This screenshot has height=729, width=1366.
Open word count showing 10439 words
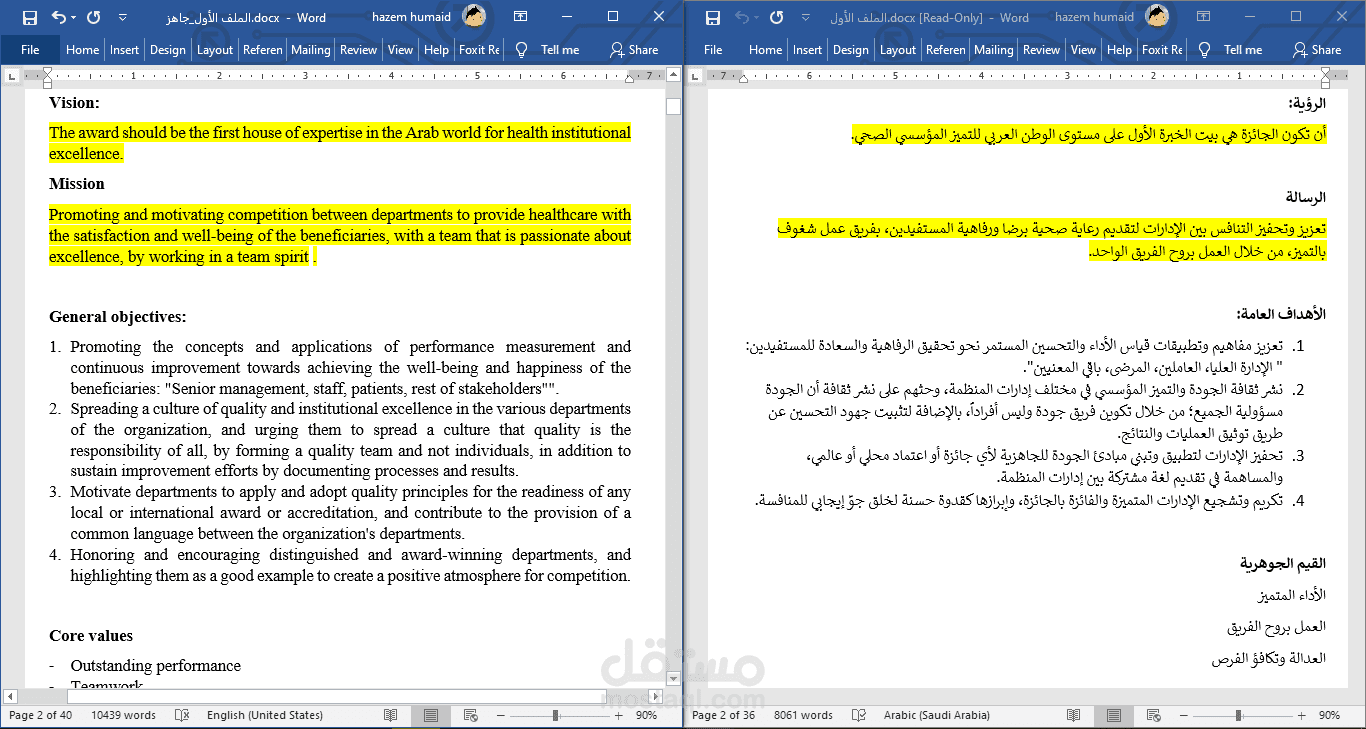(124, 715)
